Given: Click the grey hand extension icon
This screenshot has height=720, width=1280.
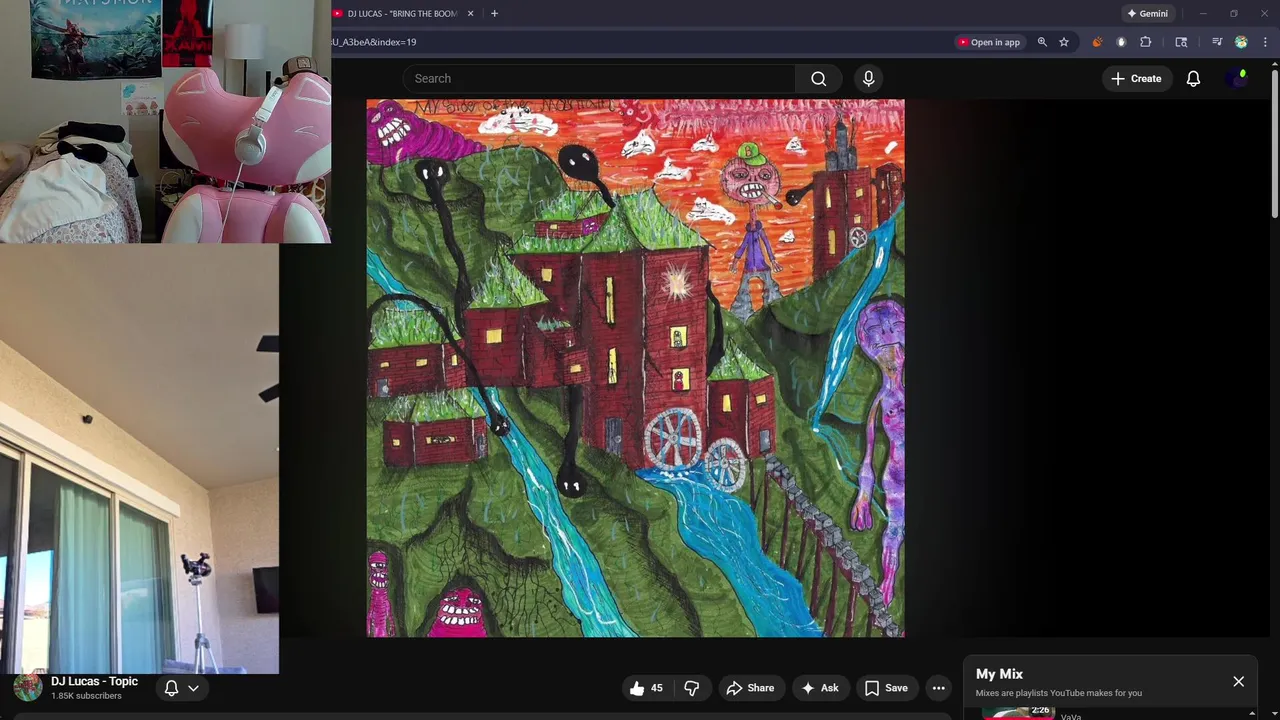Looking at the screenshot, I should click(x=1121, y=42).
